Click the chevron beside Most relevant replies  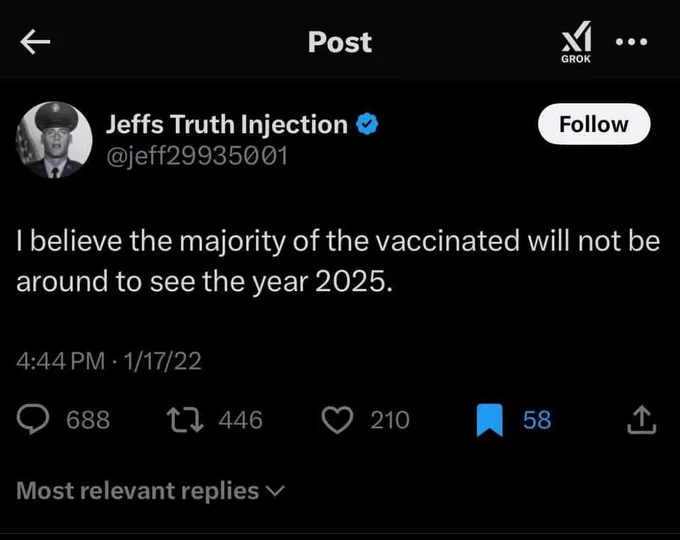click(275, 491)
